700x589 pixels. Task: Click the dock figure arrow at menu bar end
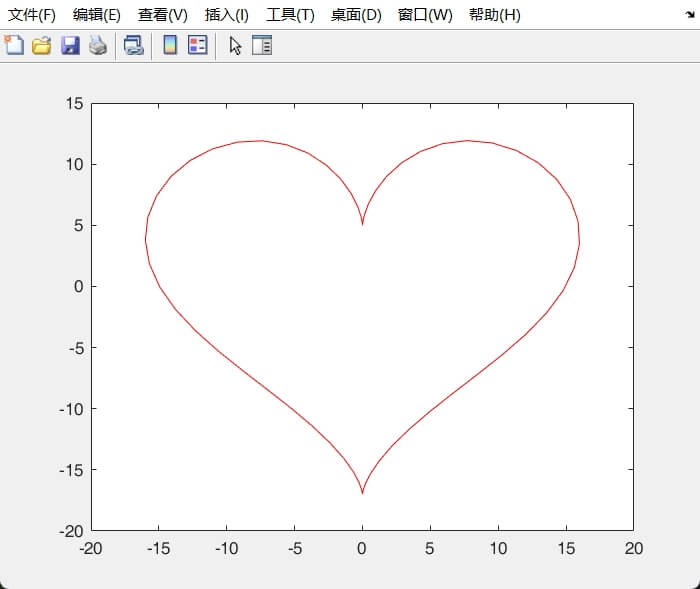pos(690,15)
